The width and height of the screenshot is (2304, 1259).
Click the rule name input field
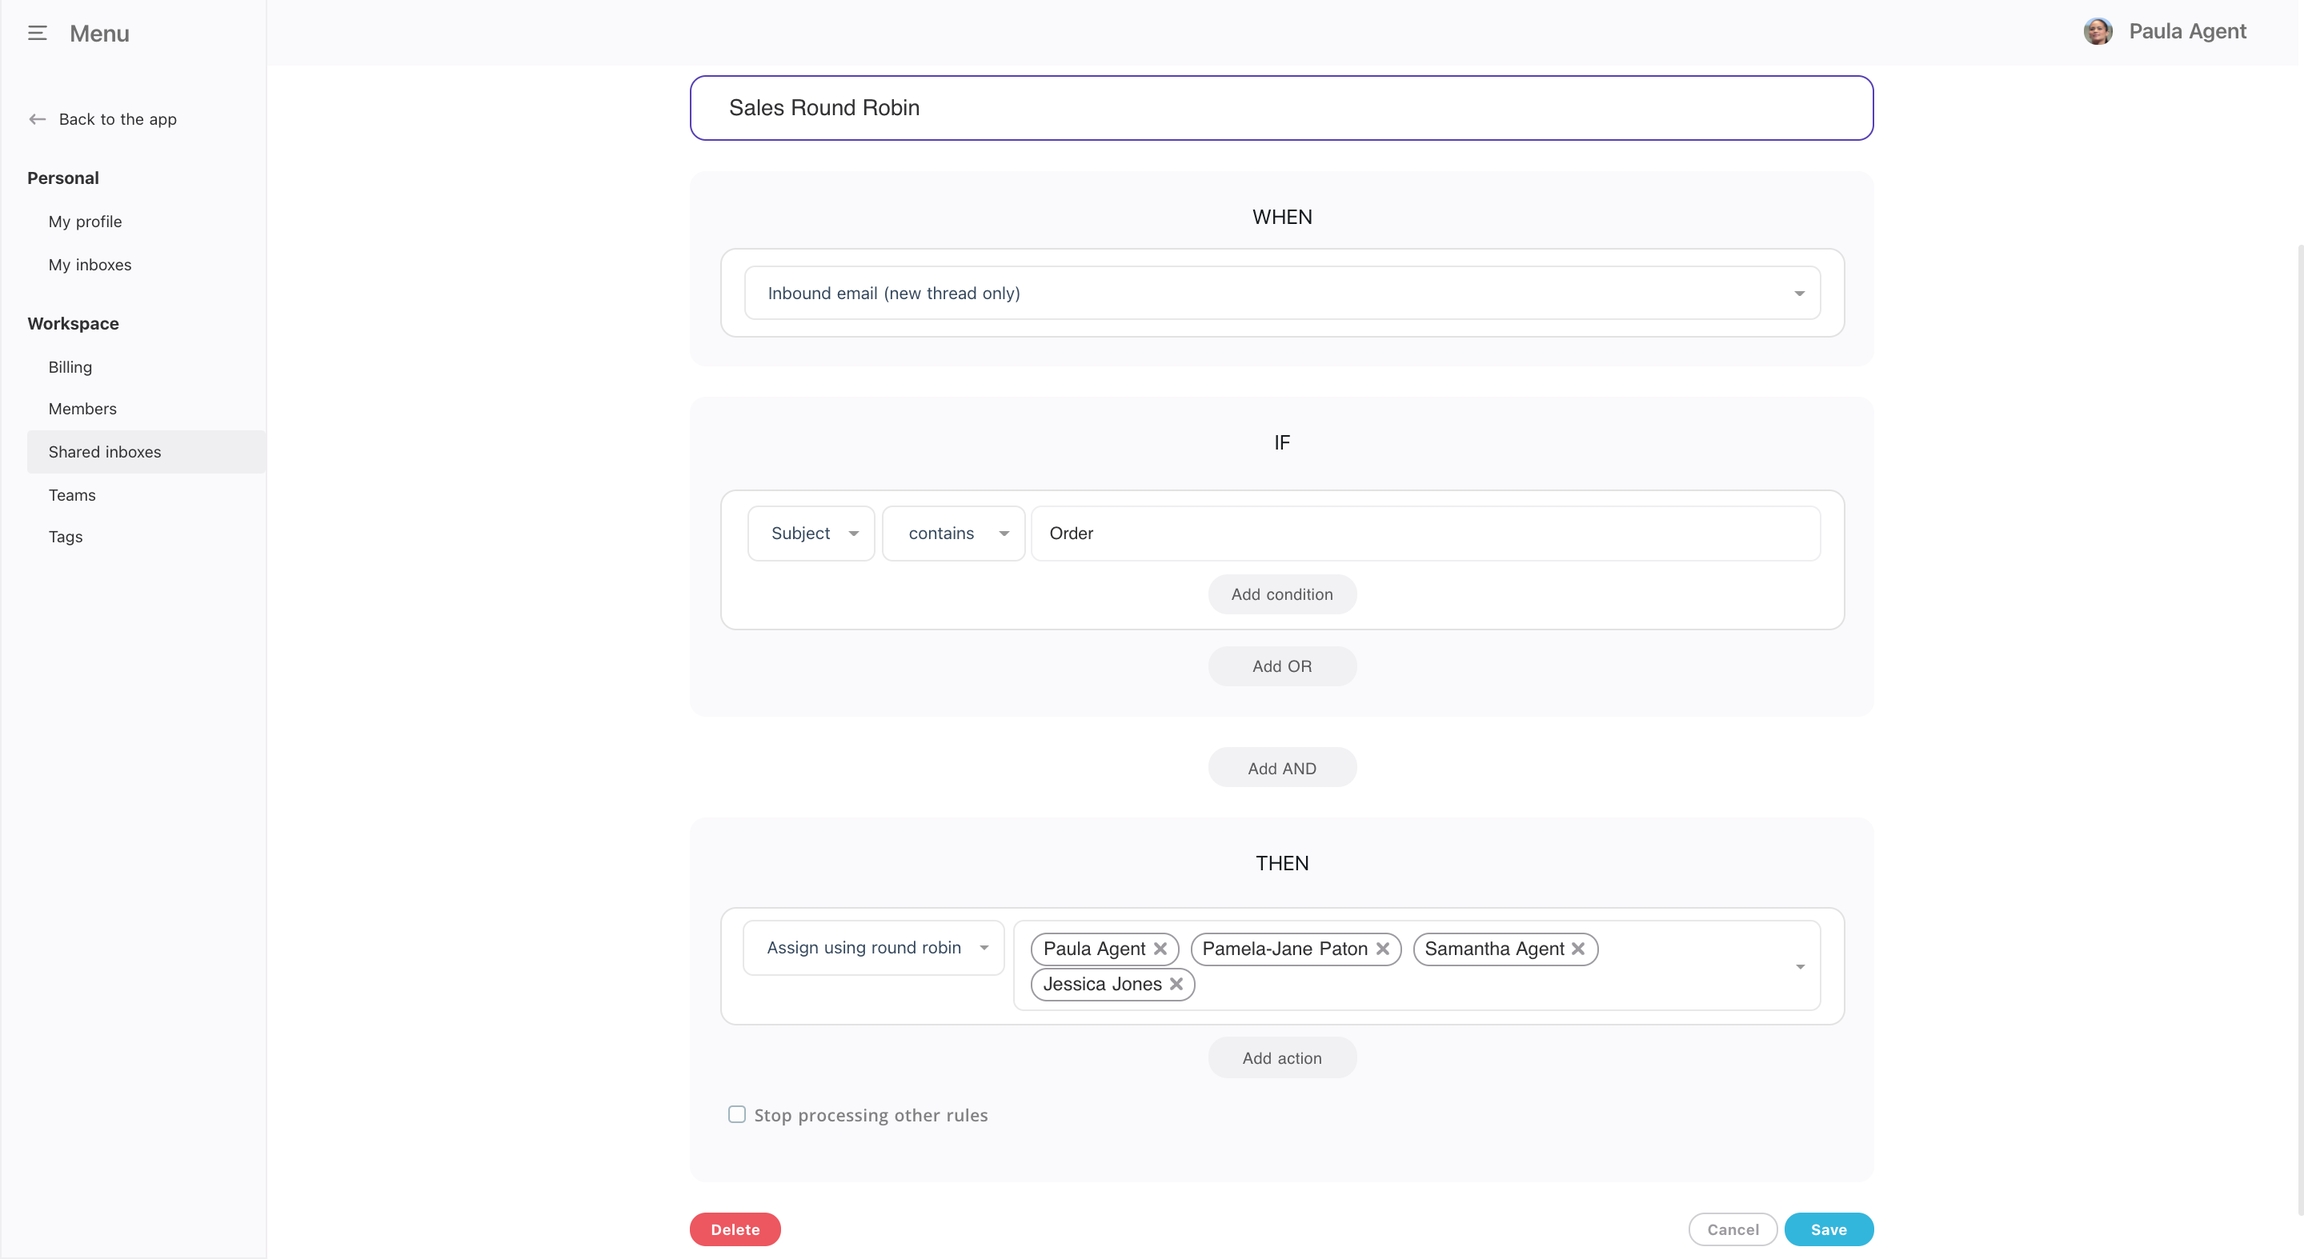click(1281, 108)
